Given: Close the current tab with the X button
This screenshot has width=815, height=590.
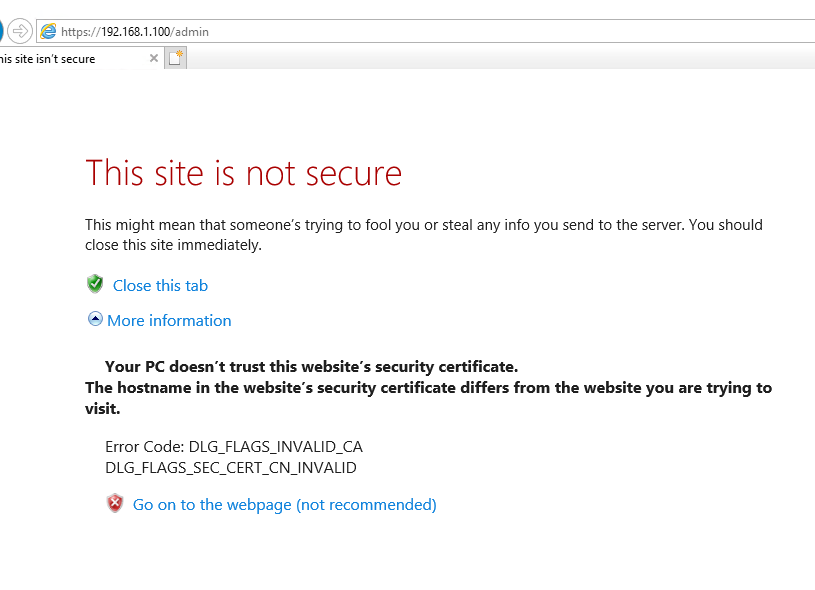Looking at the screenshot, I should (x=154, y=59).
